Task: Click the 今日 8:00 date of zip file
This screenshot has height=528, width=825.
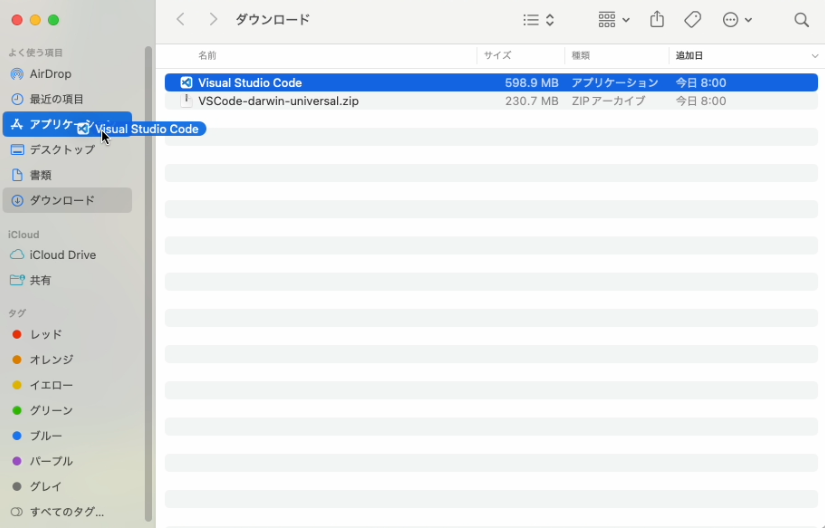Action: (x=701, y=101)
